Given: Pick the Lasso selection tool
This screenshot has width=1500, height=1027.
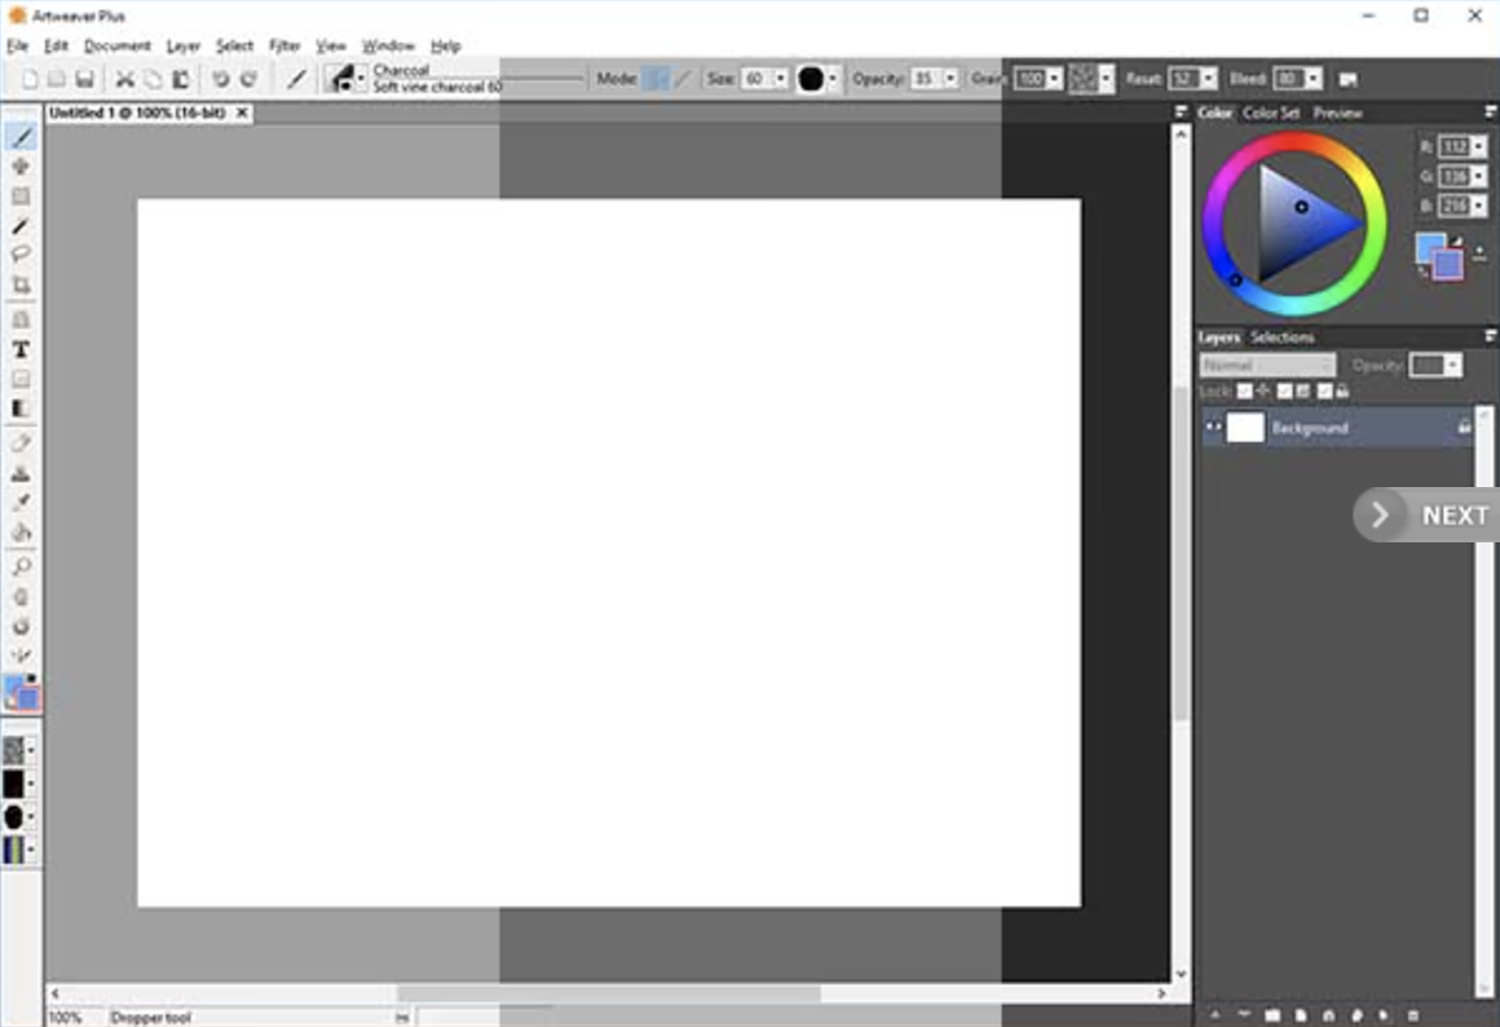Looking at the screenshot, I should (20, 255).
